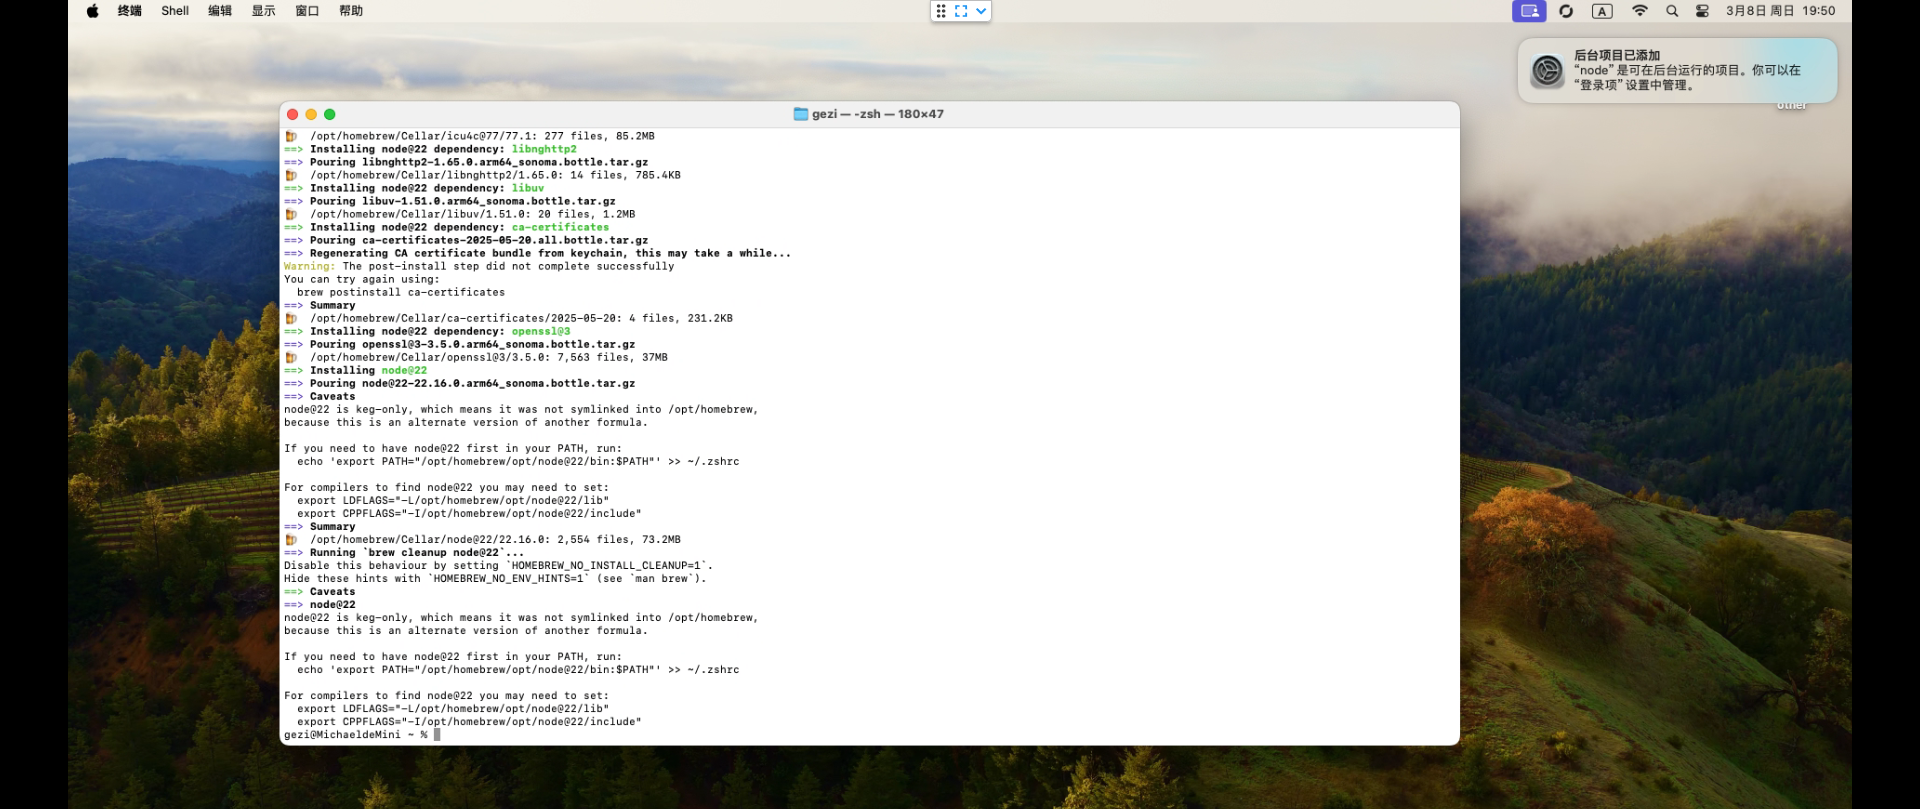Open the 显示 menu
The height and width of the screenshot is (809, 1920).
click(263, 11)
